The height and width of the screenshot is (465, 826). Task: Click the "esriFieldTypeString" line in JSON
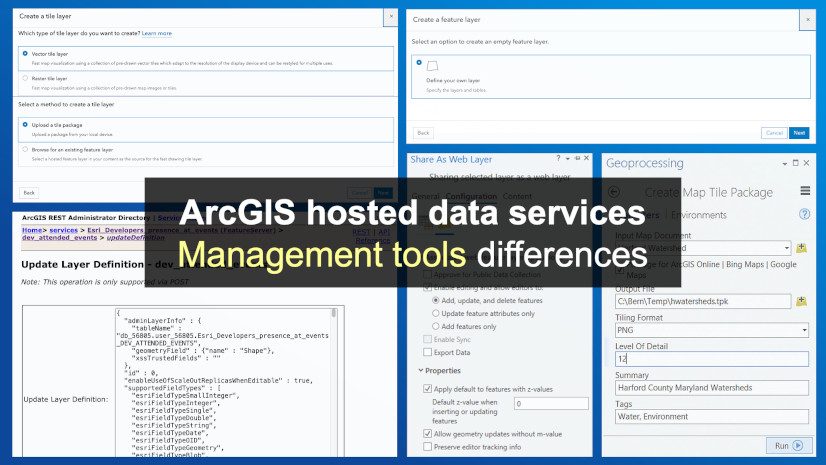173,425
